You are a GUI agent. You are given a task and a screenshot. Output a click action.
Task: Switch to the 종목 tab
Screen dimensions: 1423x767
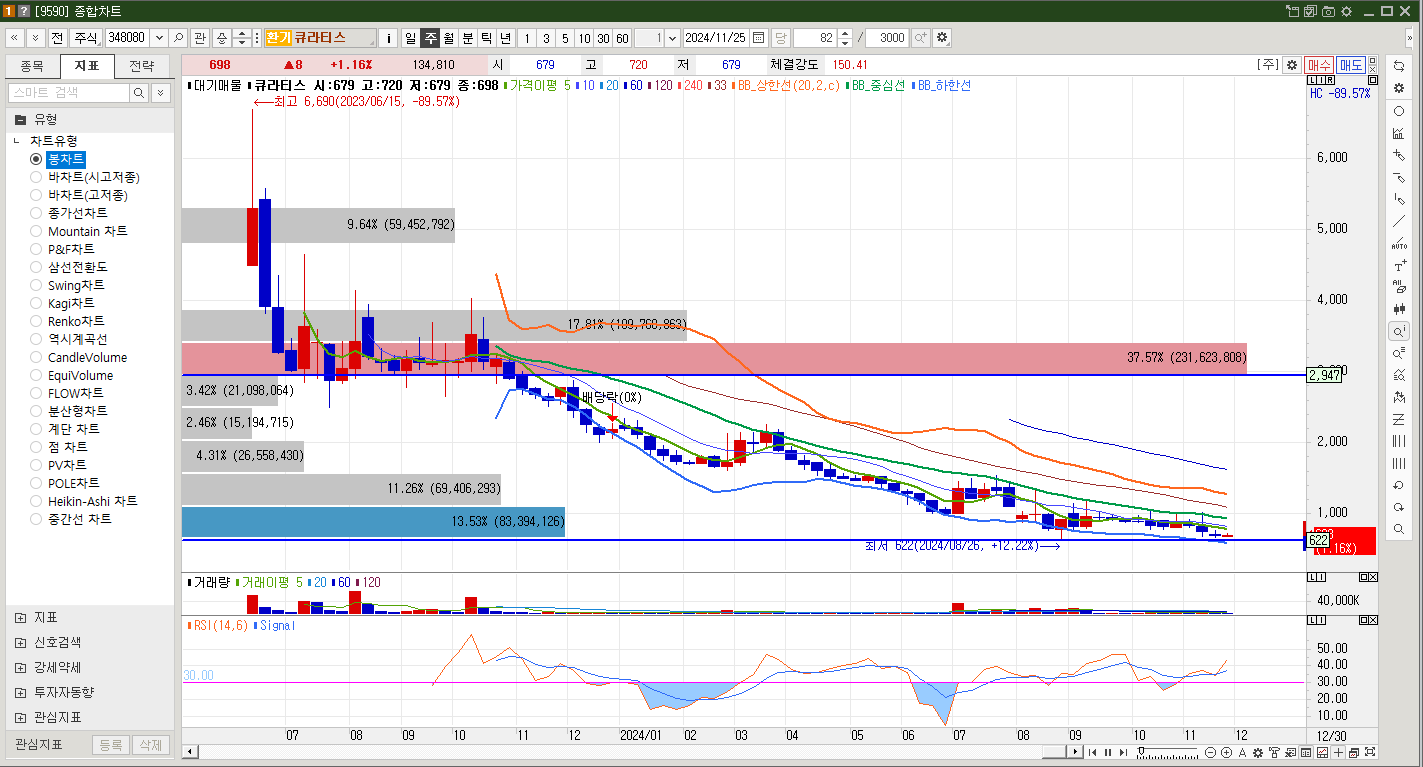point(32,66)
